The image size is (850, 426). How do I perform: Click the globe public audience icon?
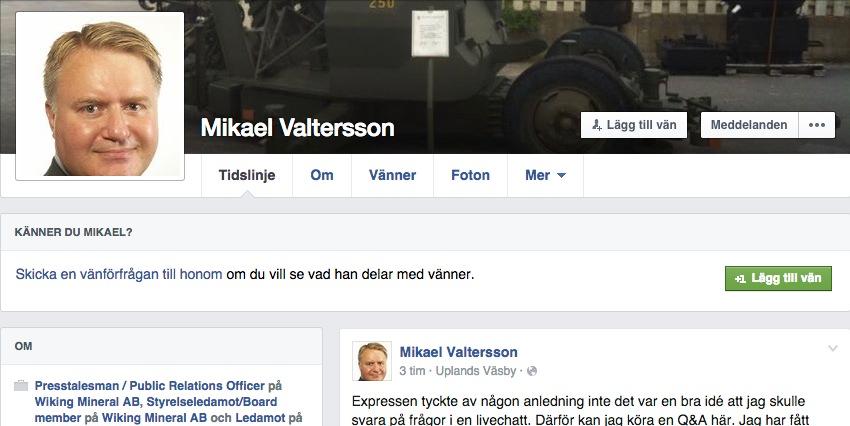point(532,371)
